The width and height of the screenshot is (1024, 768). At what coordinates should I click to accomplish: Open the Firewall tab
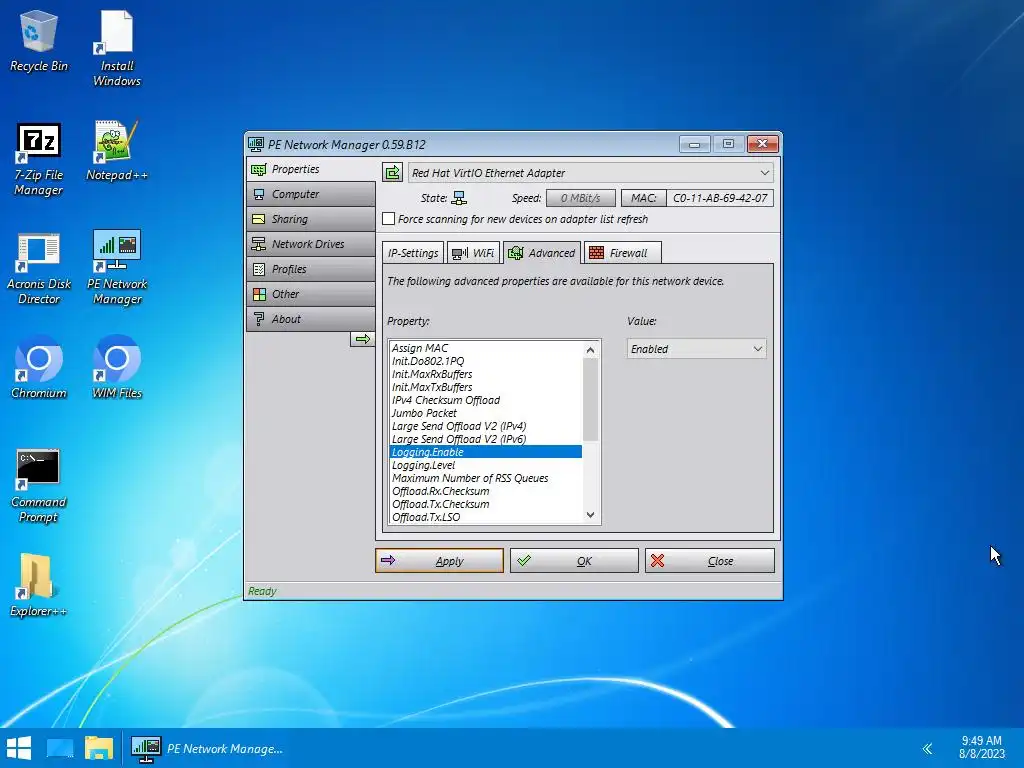(622, 253)
